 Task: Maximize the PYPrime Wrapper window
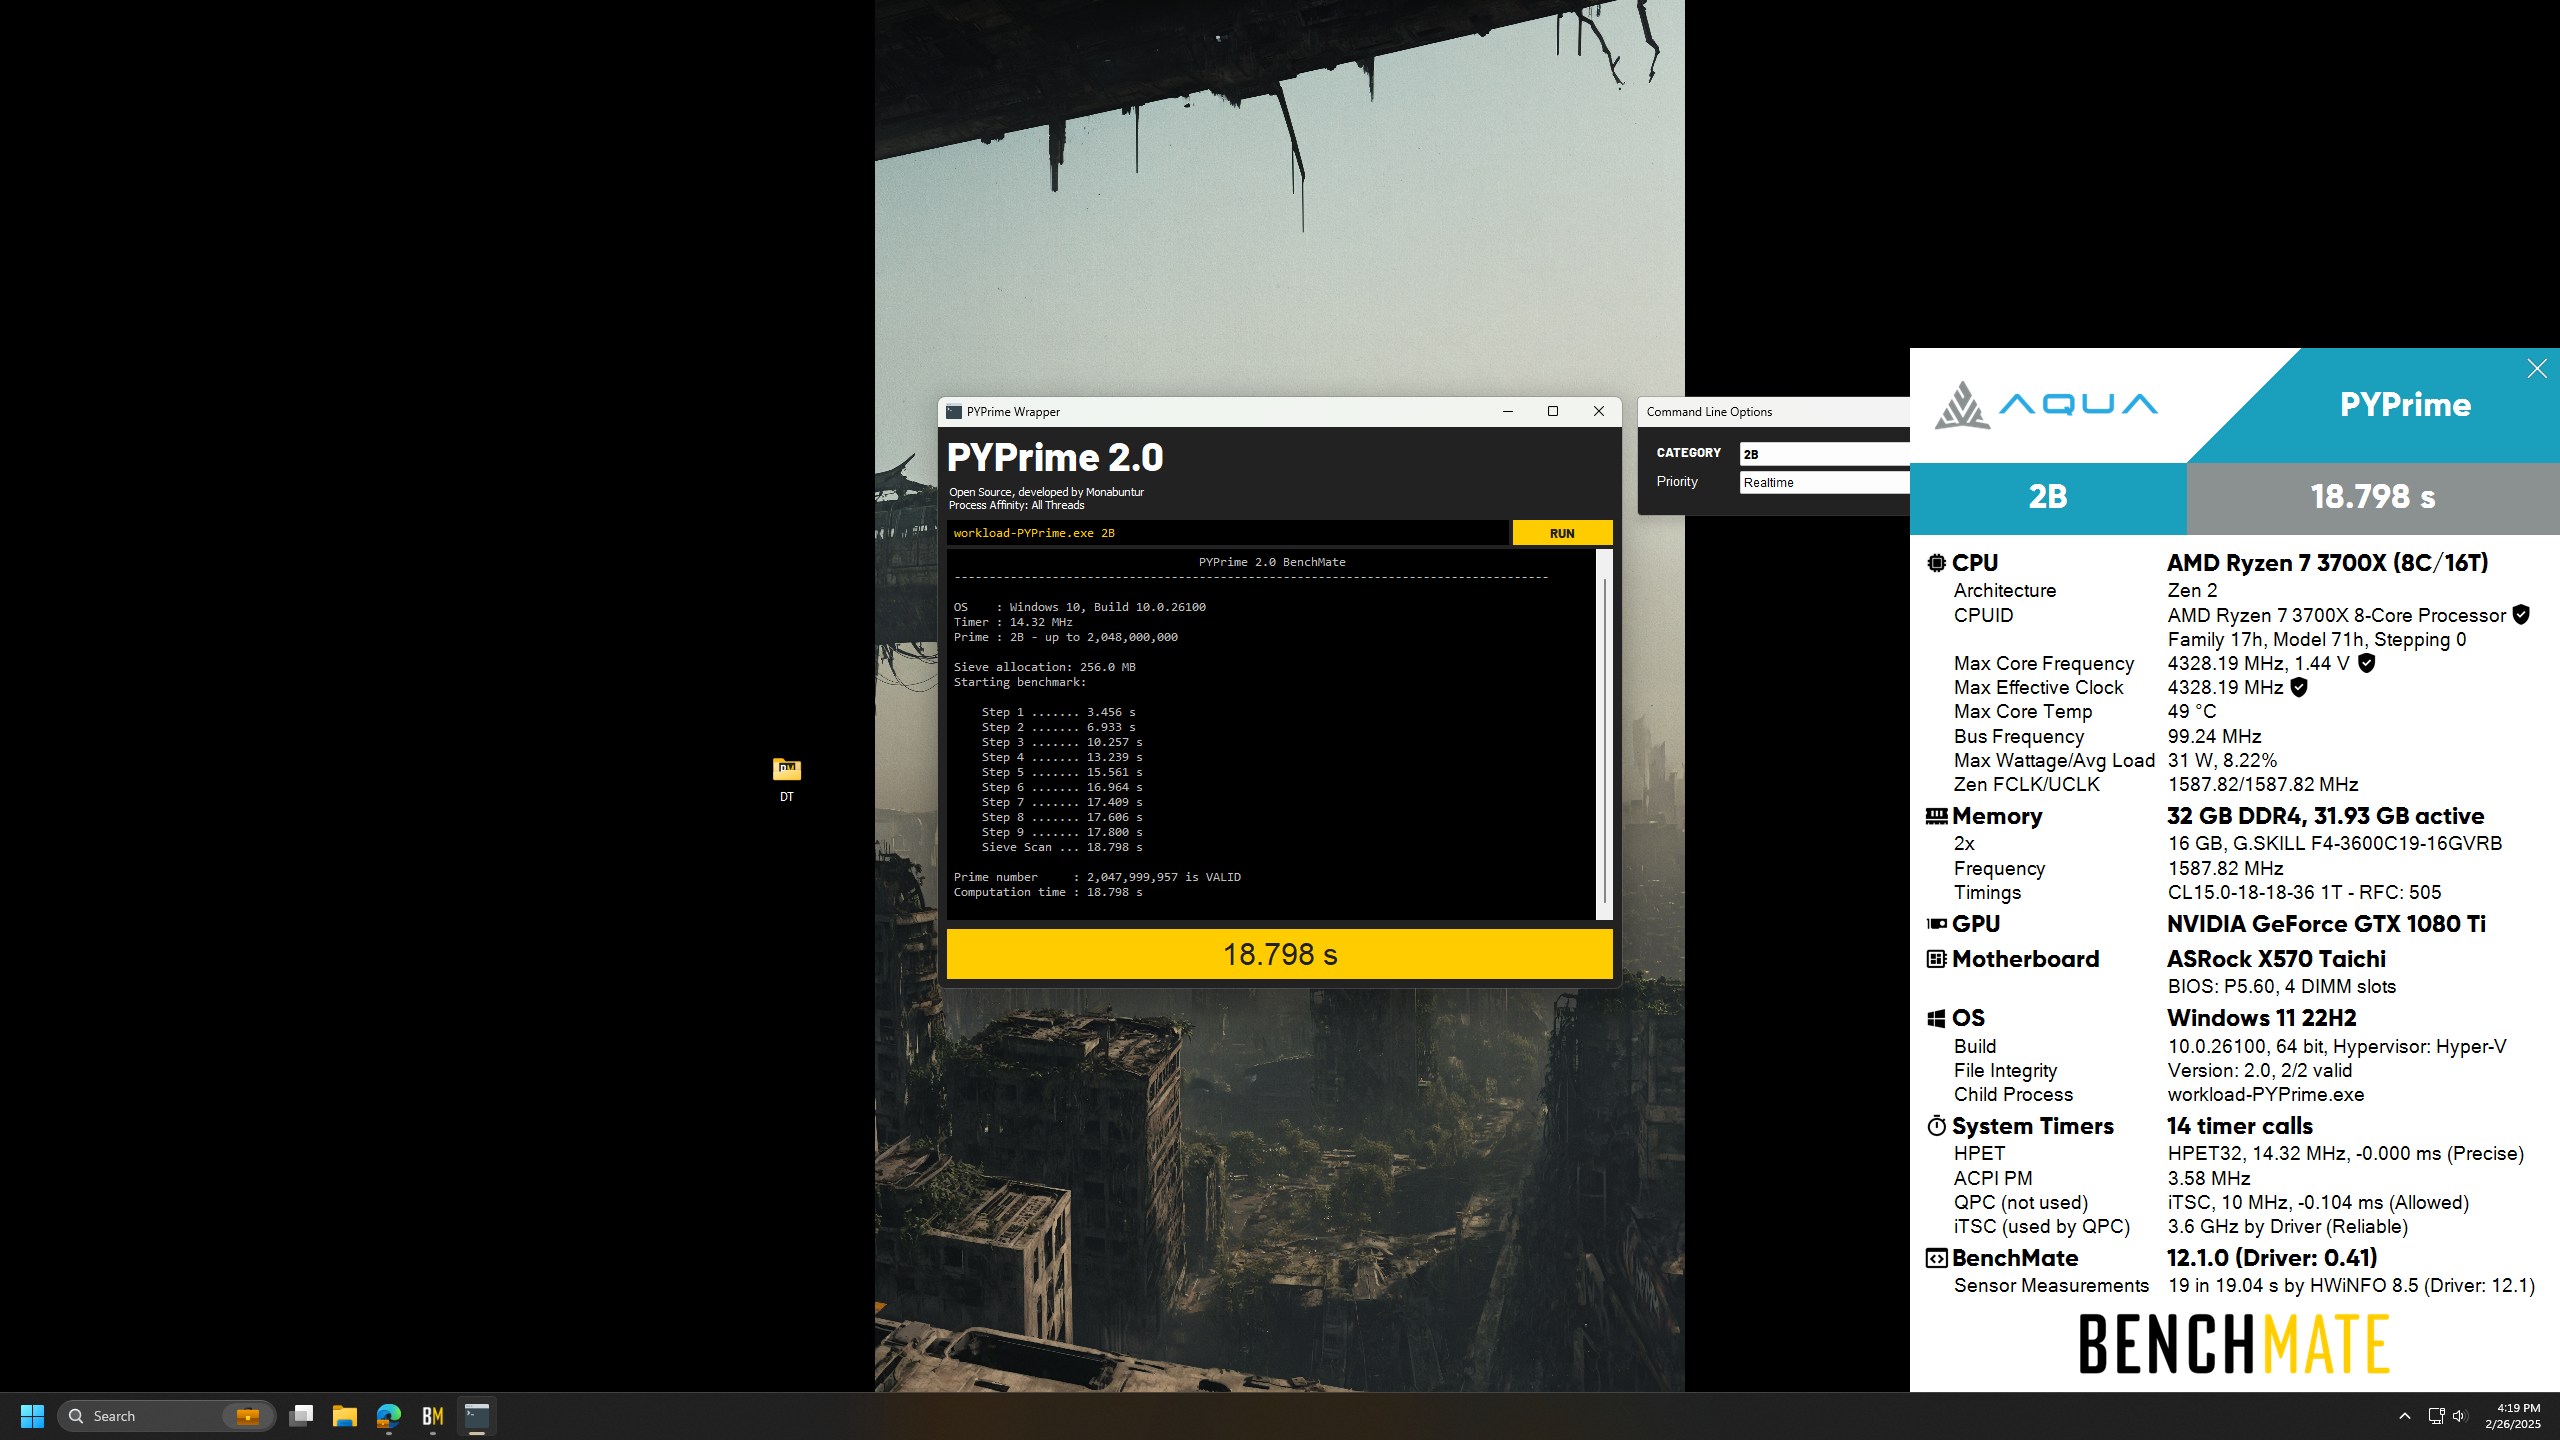1553,412
